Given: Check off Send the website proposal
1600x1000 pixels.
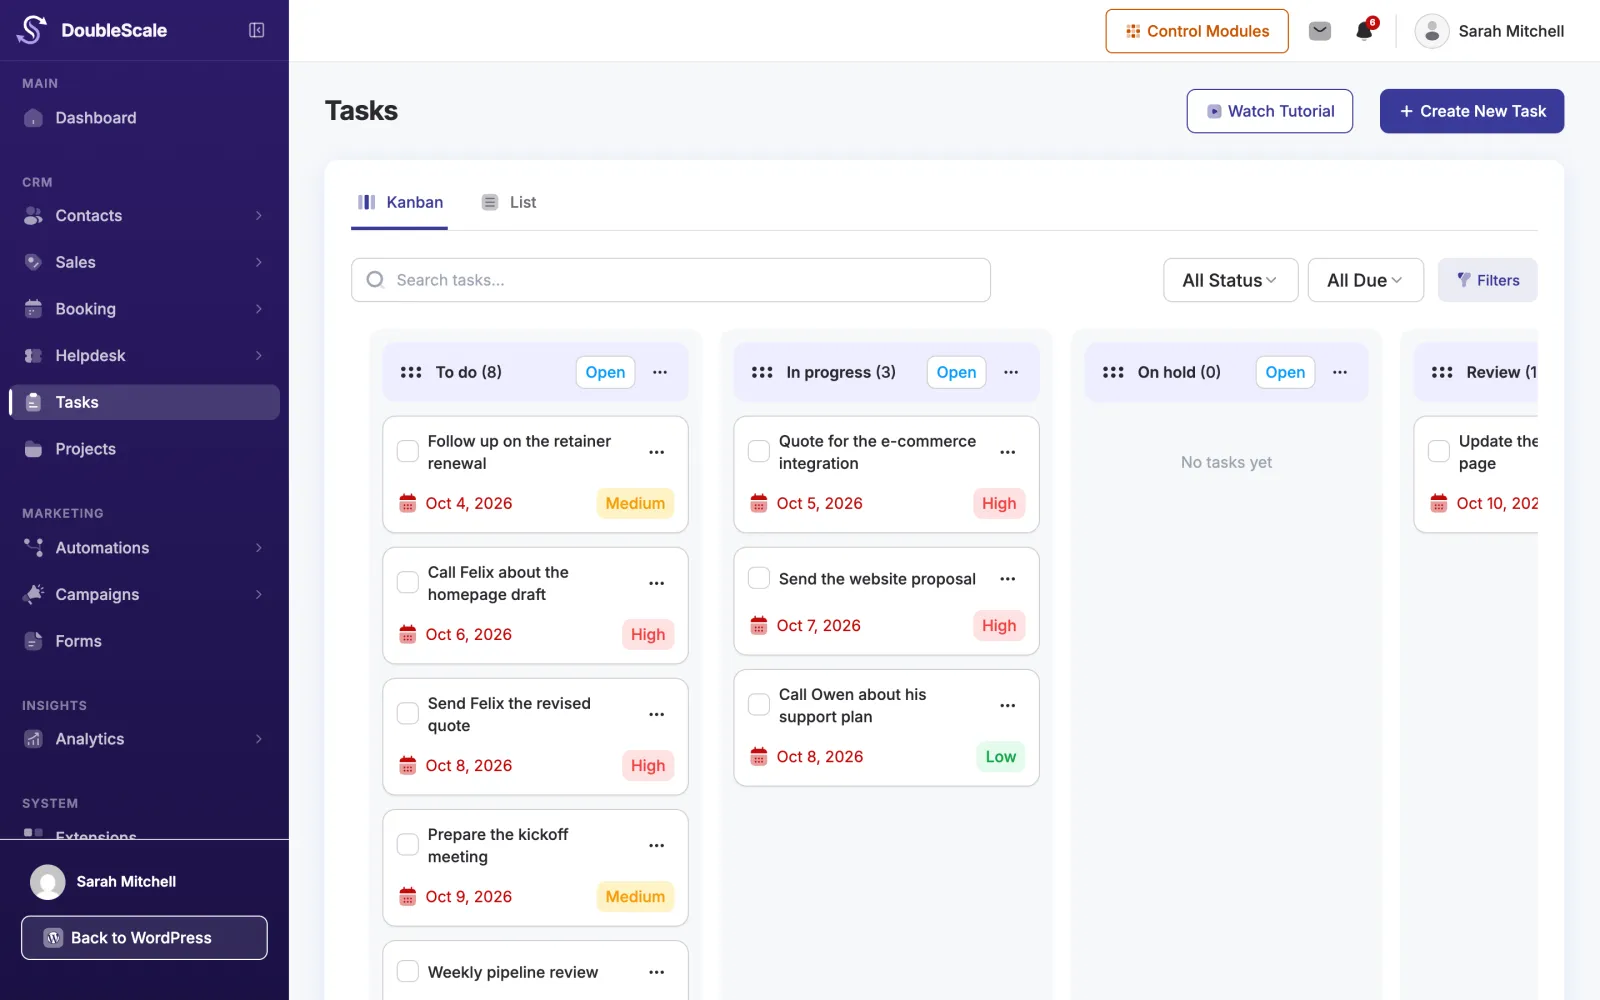Looking at the screenshot, I should 759,578.
